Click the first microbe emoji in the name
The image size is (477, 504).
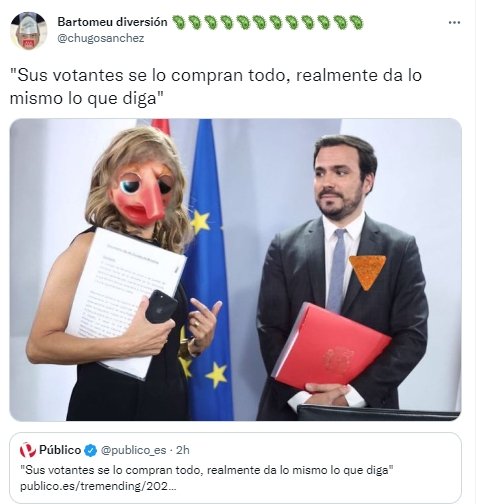179,22
